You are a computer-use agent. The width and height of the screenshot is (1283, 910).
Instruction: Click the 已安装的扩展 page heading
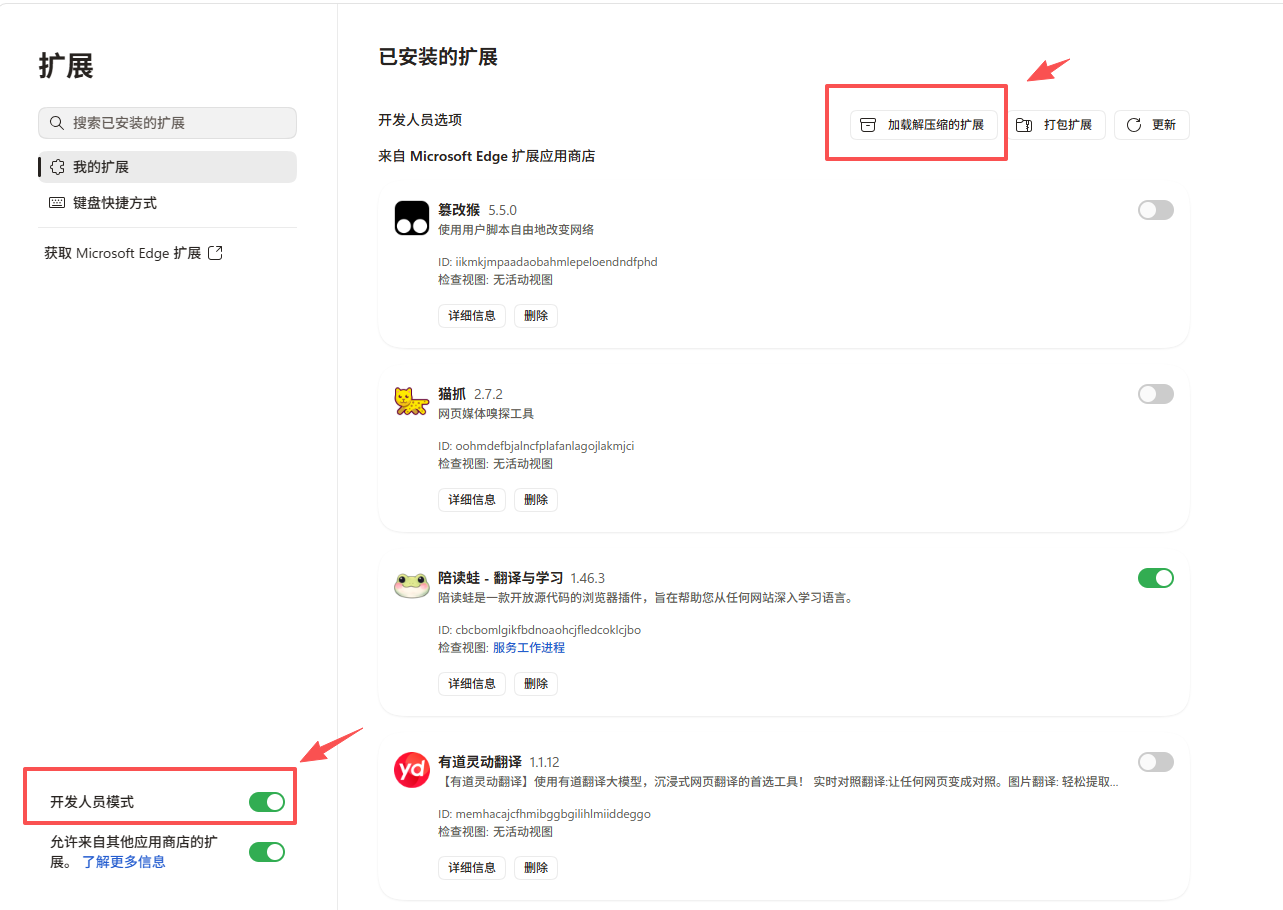438,57
